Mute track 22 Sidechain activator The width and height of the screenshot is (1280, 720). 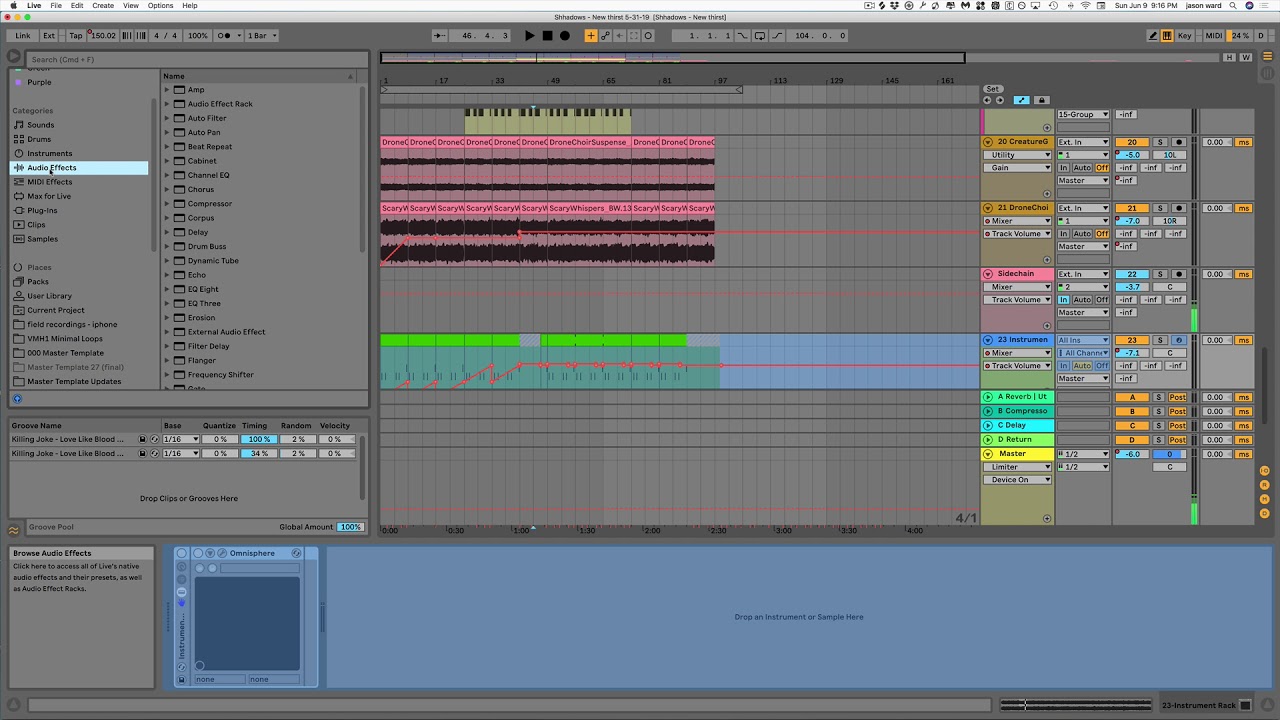[x=1132, y=274]
